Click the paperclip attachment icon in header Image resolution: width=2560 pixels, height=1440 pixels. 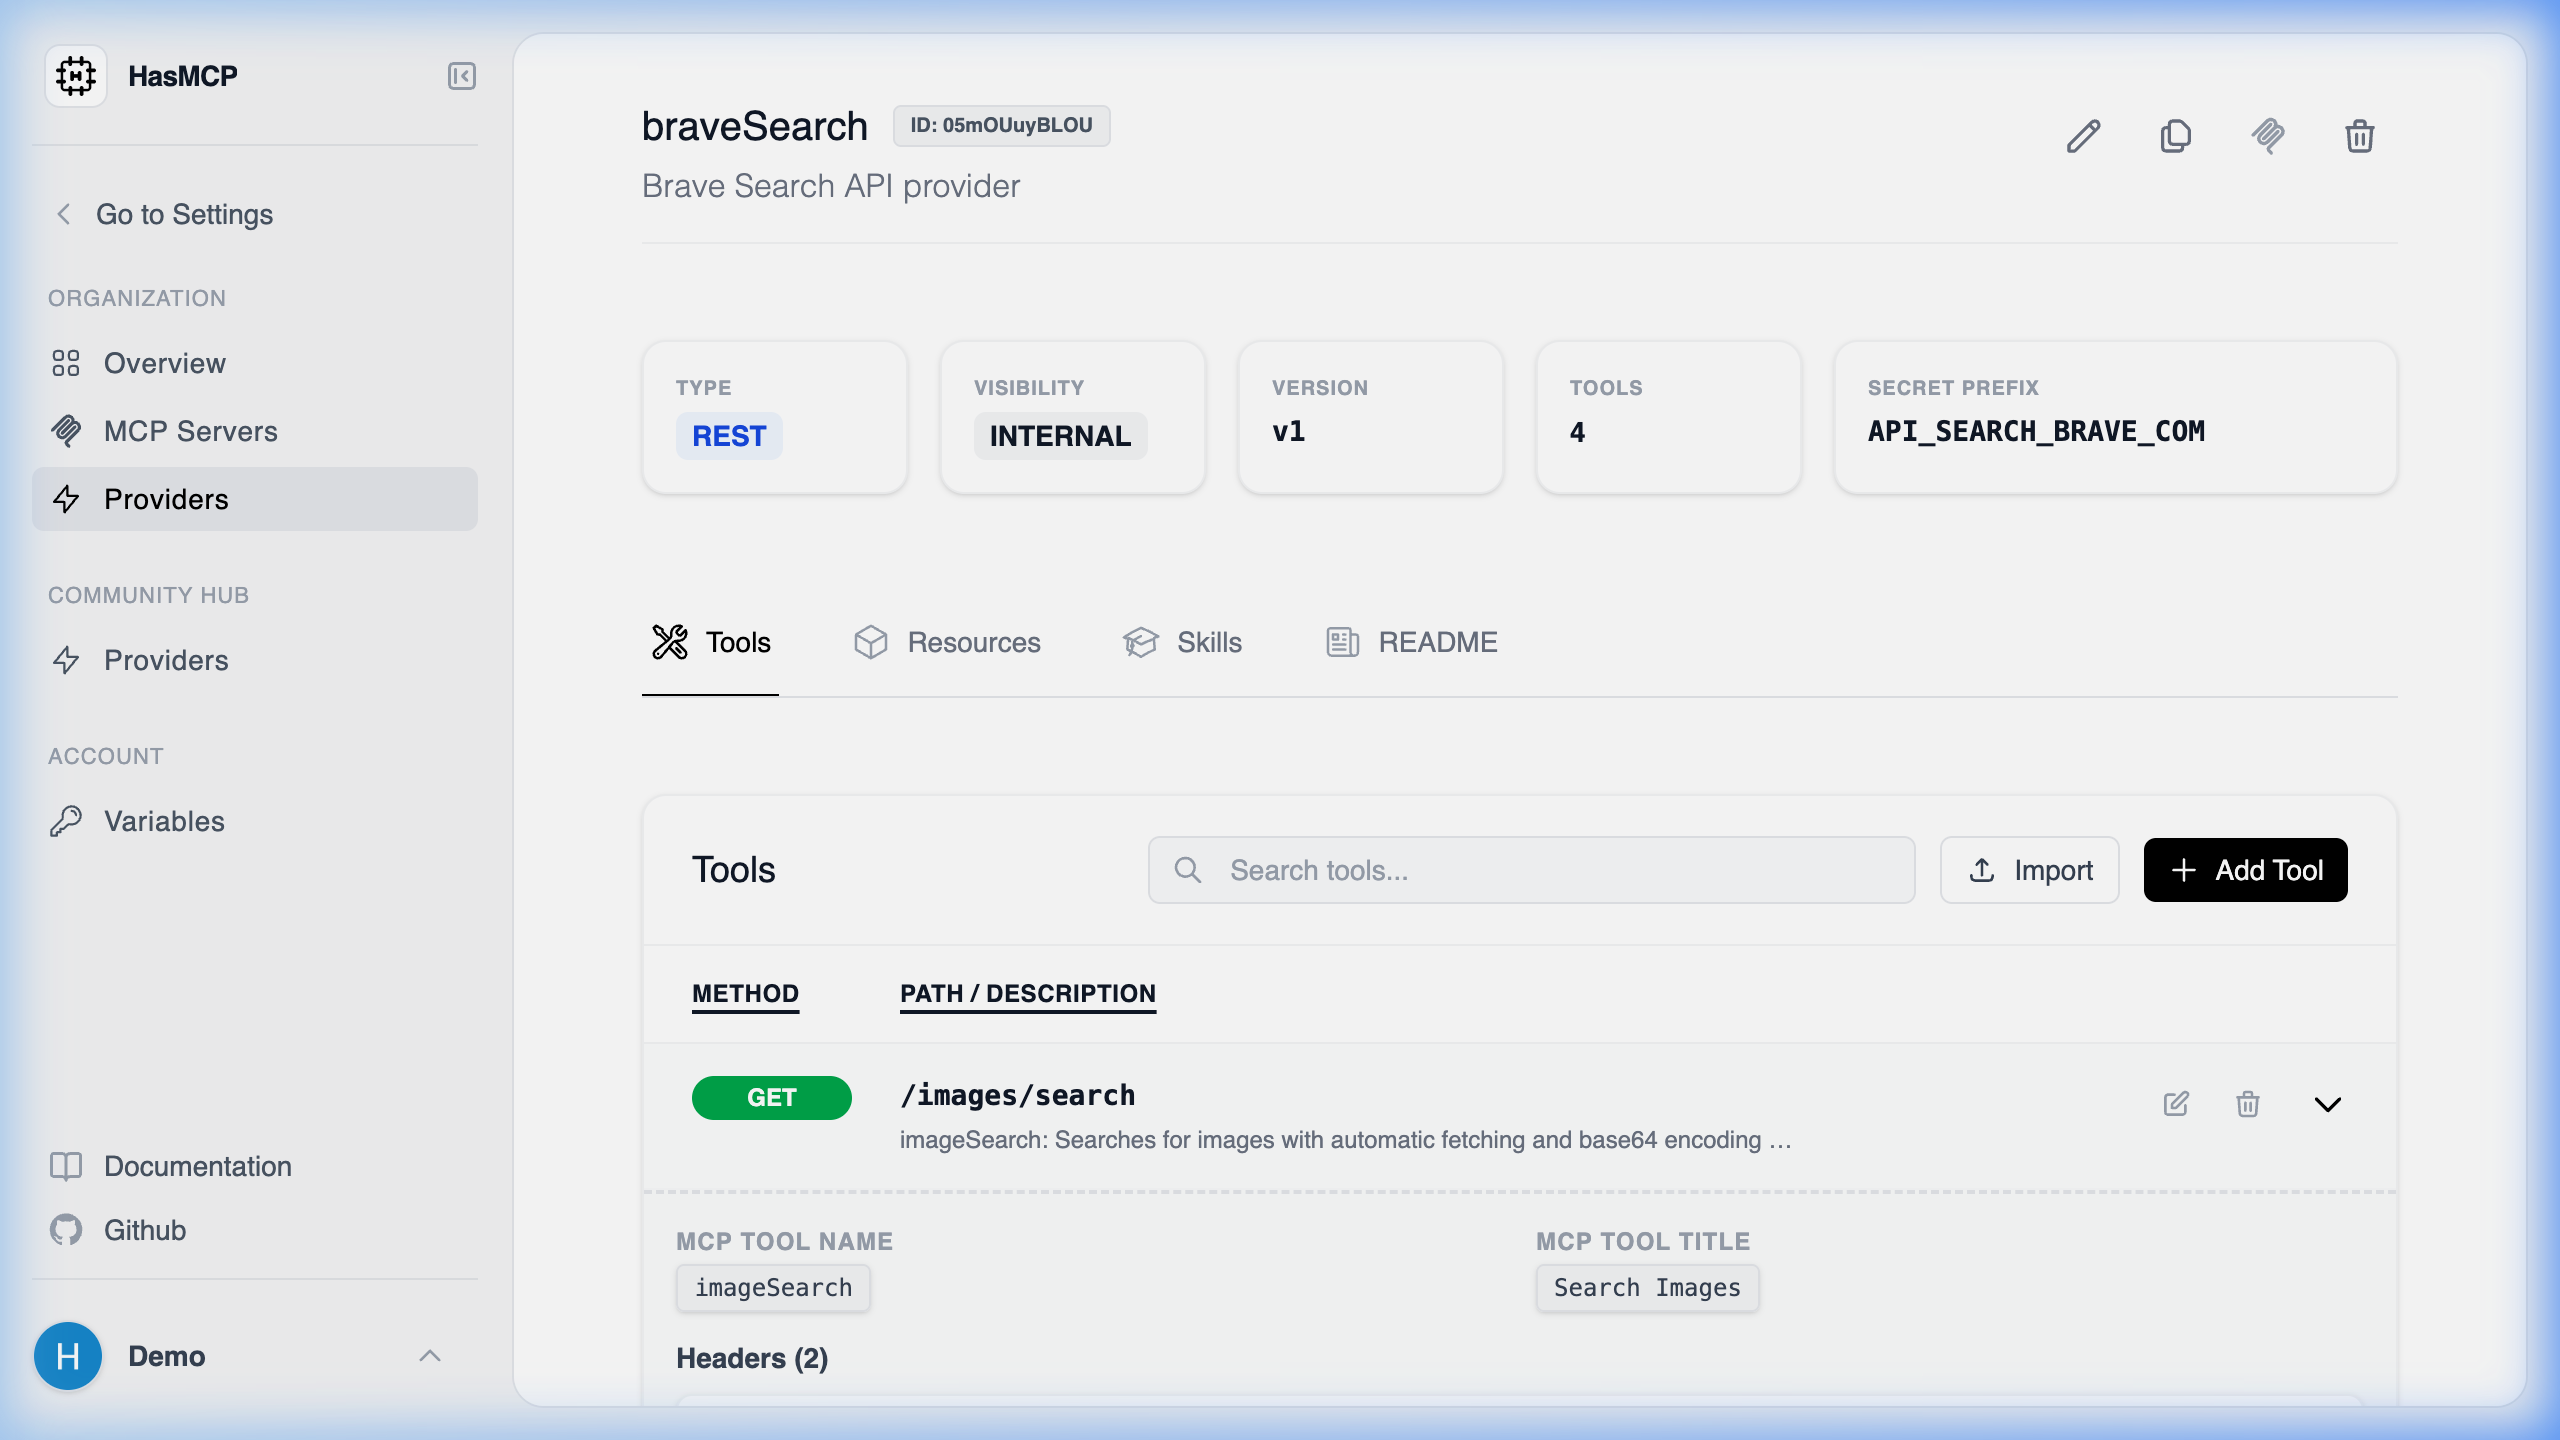click(2267, 137)
